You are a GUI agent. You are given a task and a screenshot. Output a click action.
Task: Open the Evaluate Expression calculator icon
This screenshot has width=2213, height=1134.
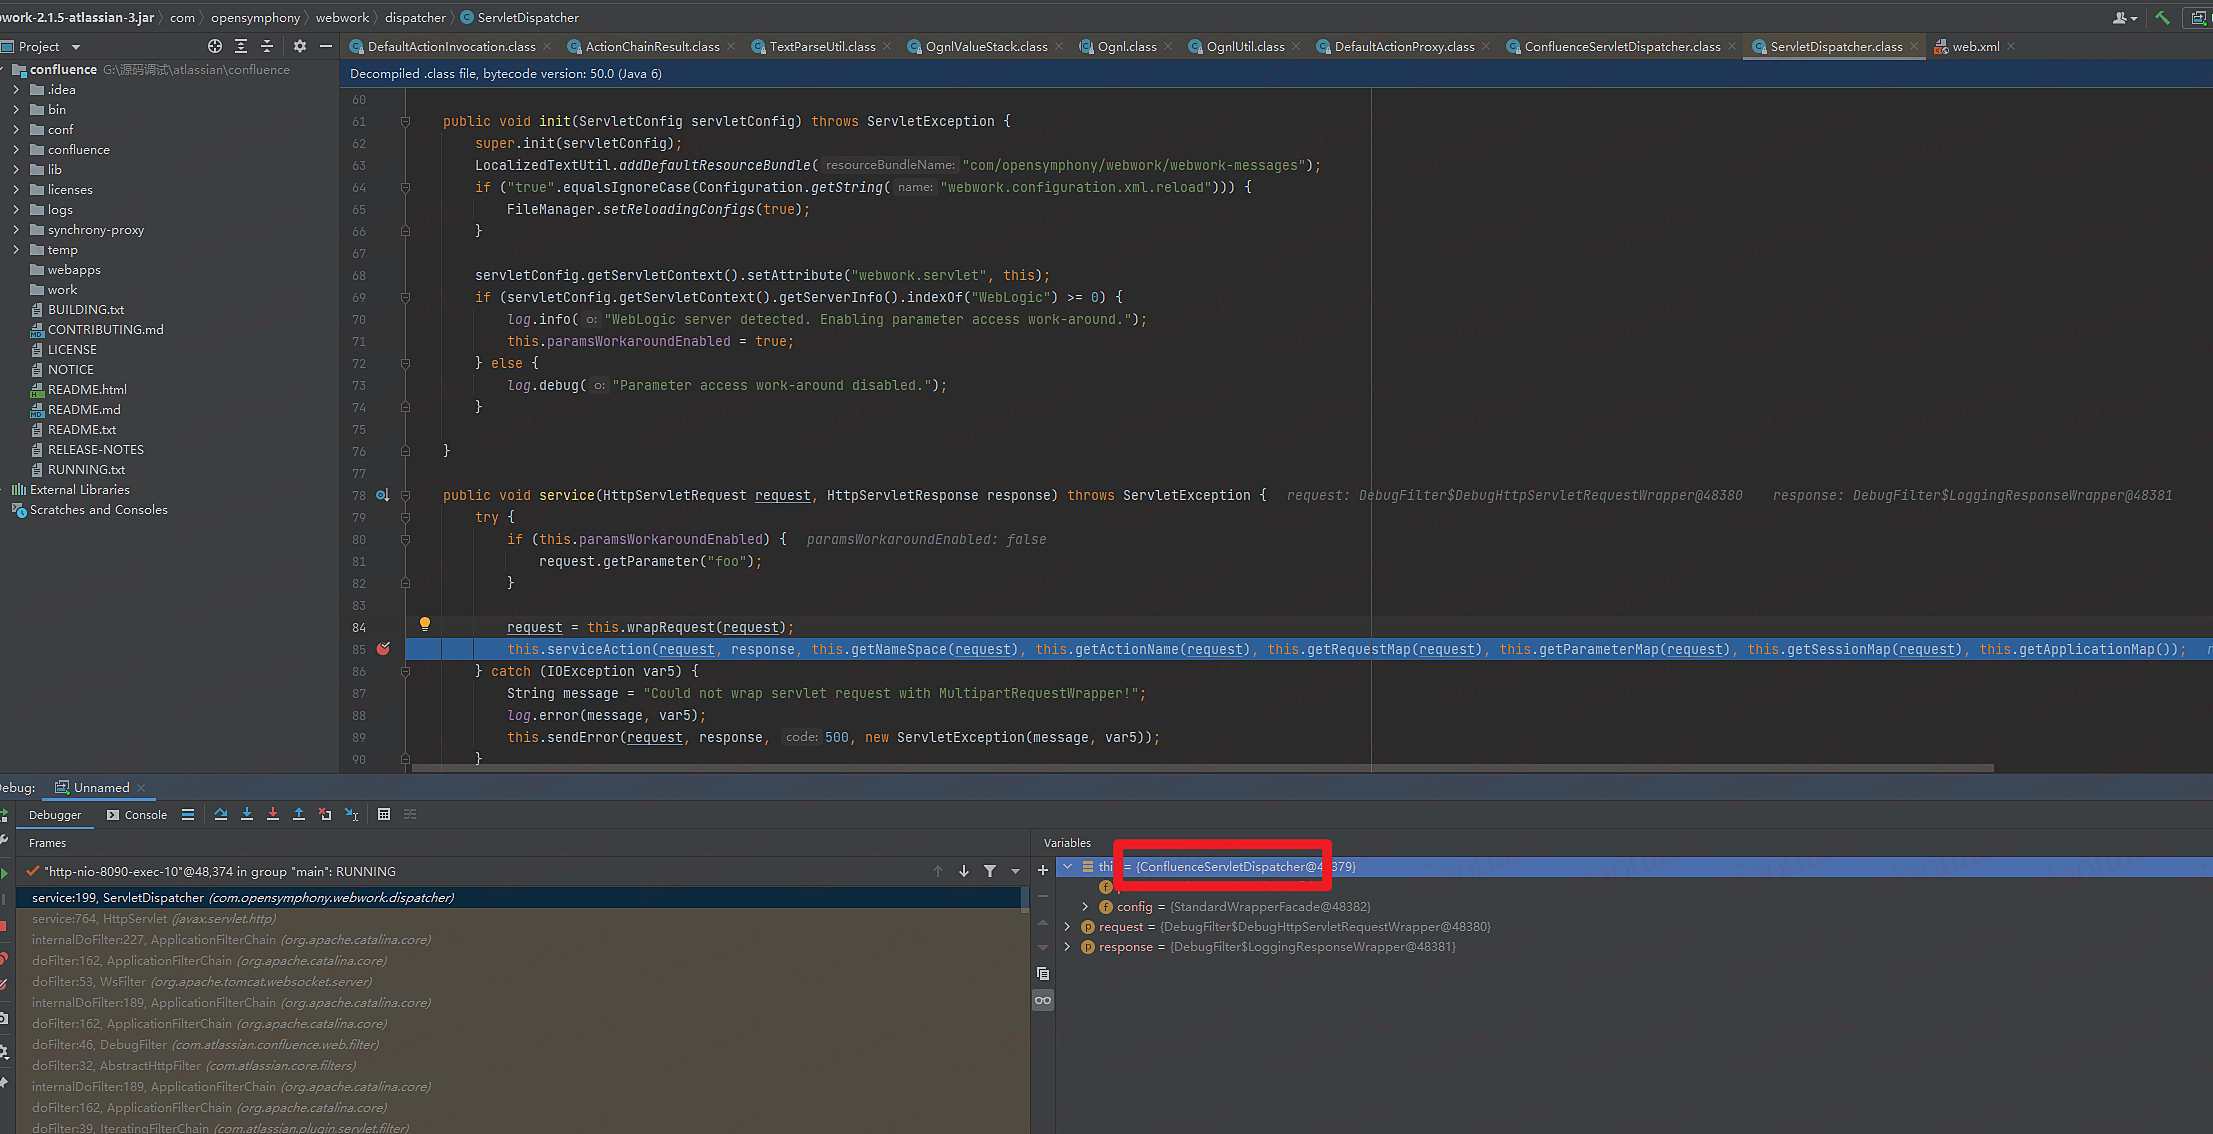coord(384,814)
